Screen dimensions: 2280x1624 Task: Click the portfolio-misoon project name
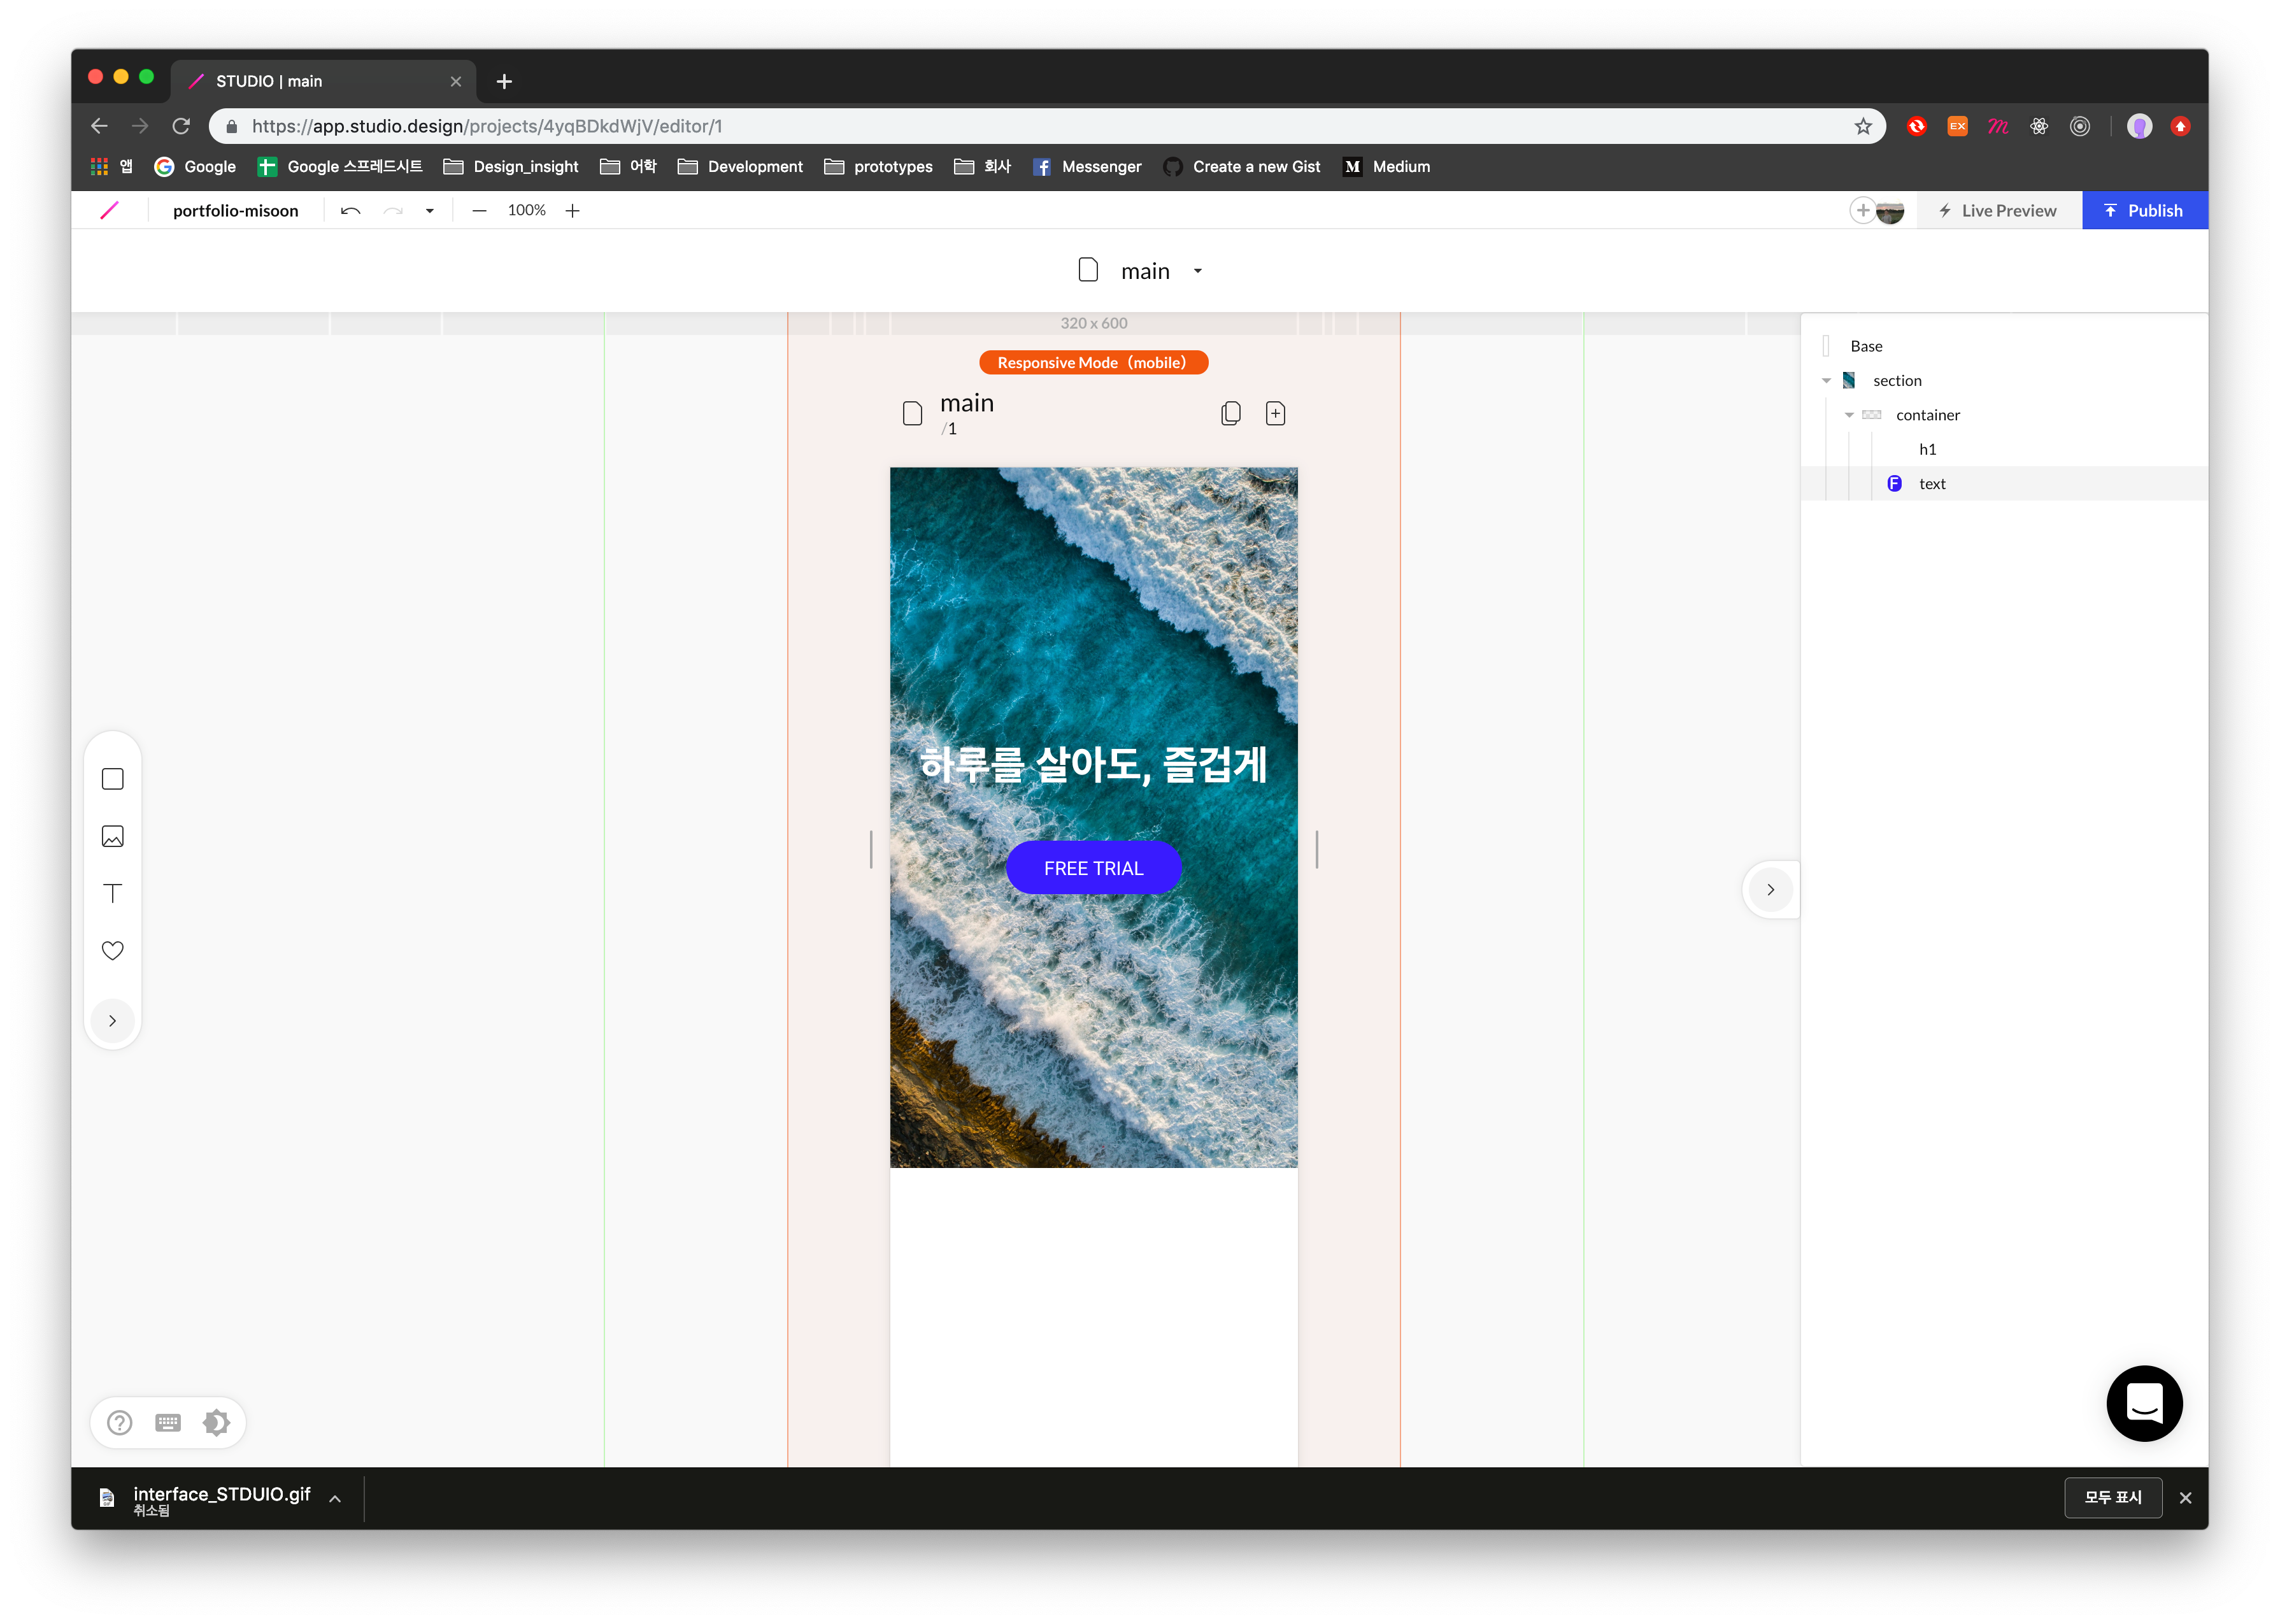[236, 210]
